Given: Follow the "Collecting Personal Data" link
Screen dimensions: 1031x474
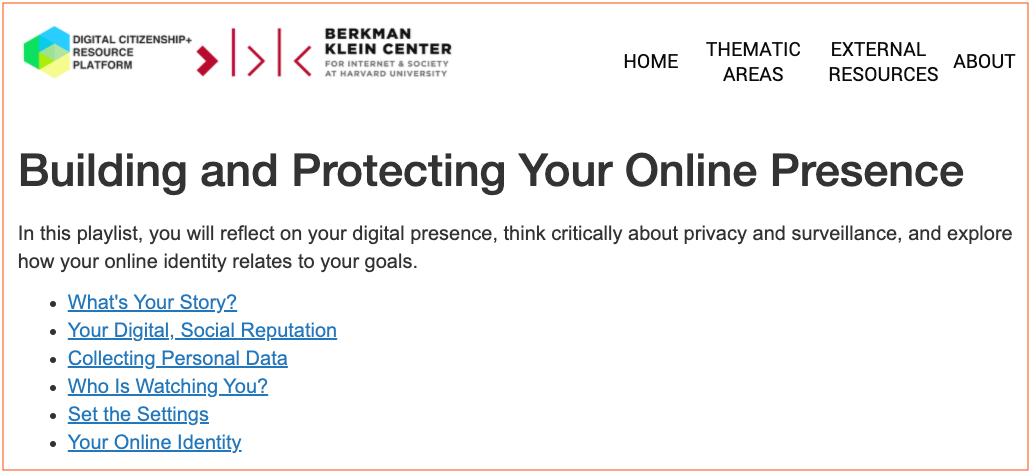Looking at the screenshot, I should [x=177, y=358].
